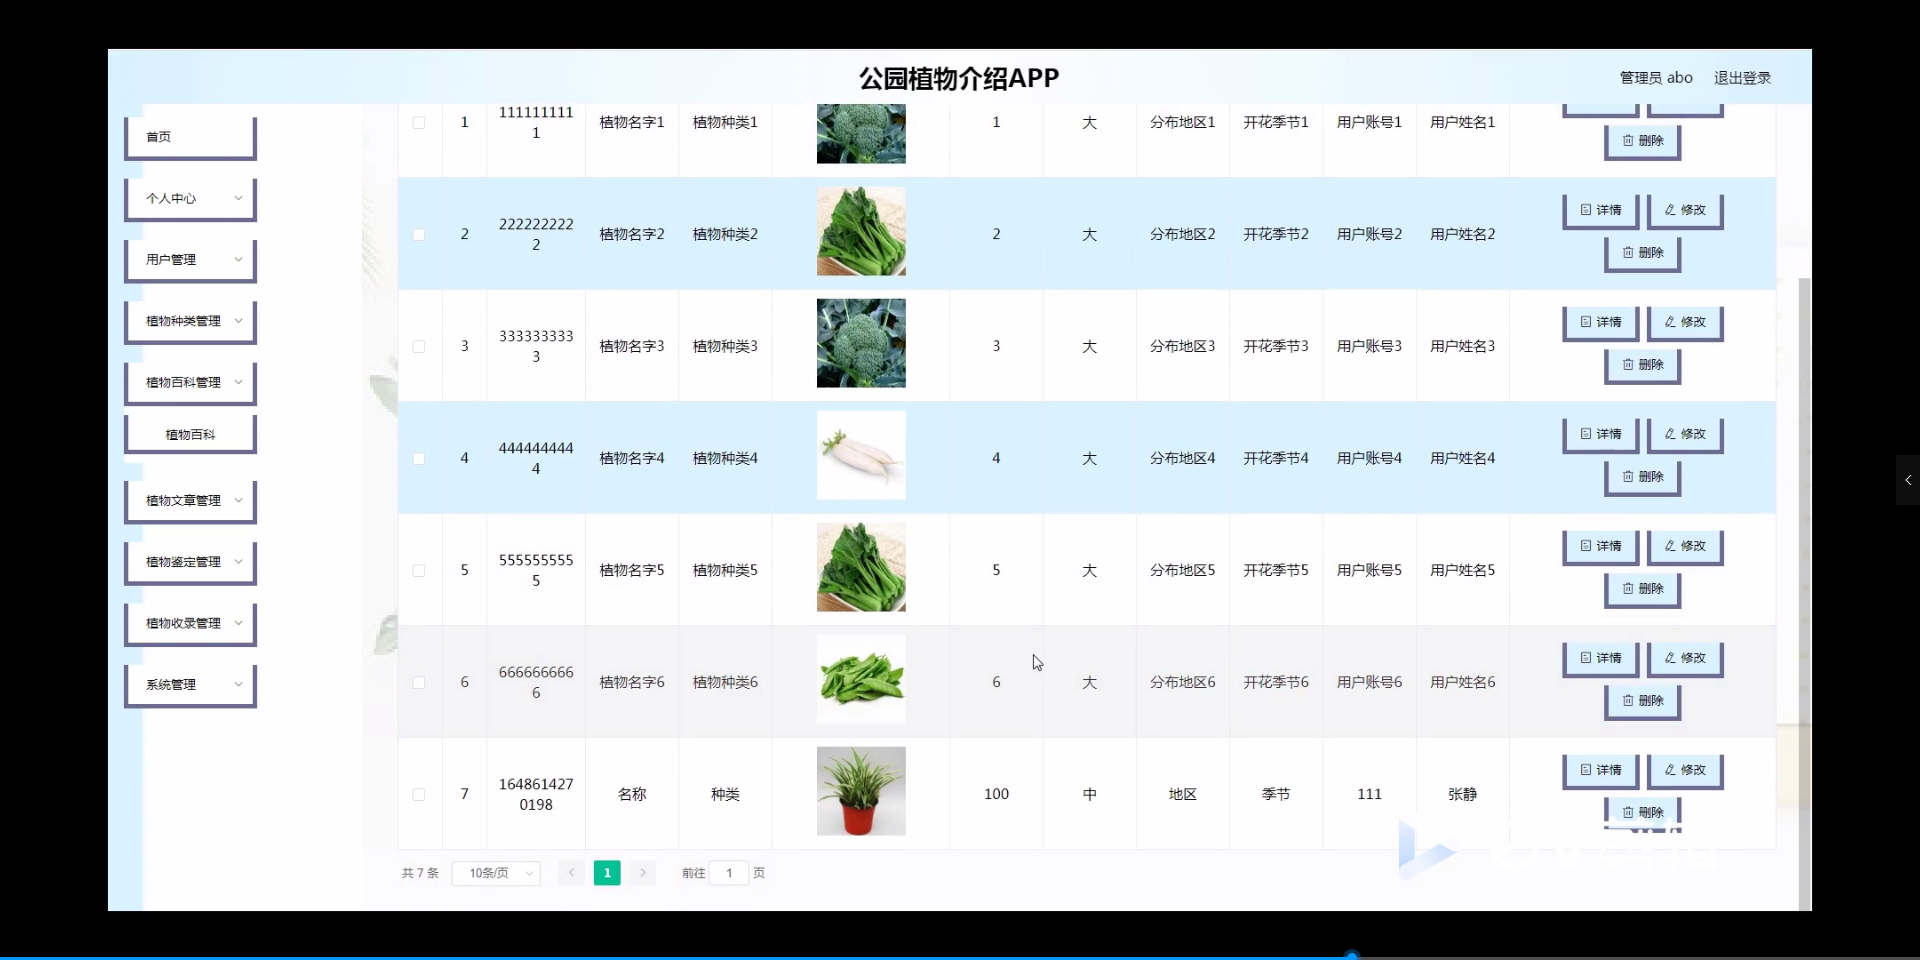
Task: Open the leafy greens thumbnail in row 2
Action: tap(861, 231)
